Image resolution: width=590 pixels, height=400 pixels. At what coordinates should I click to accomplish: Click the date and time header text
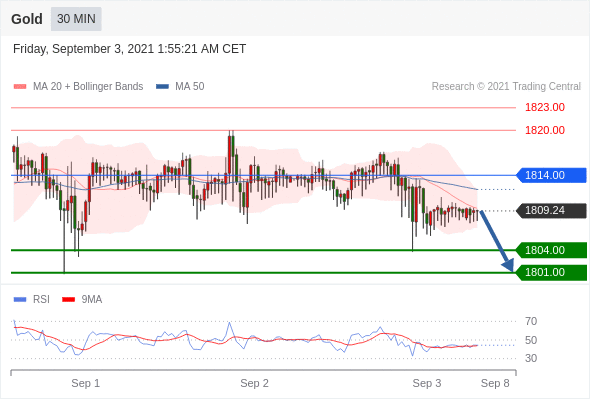click(129, 49)
